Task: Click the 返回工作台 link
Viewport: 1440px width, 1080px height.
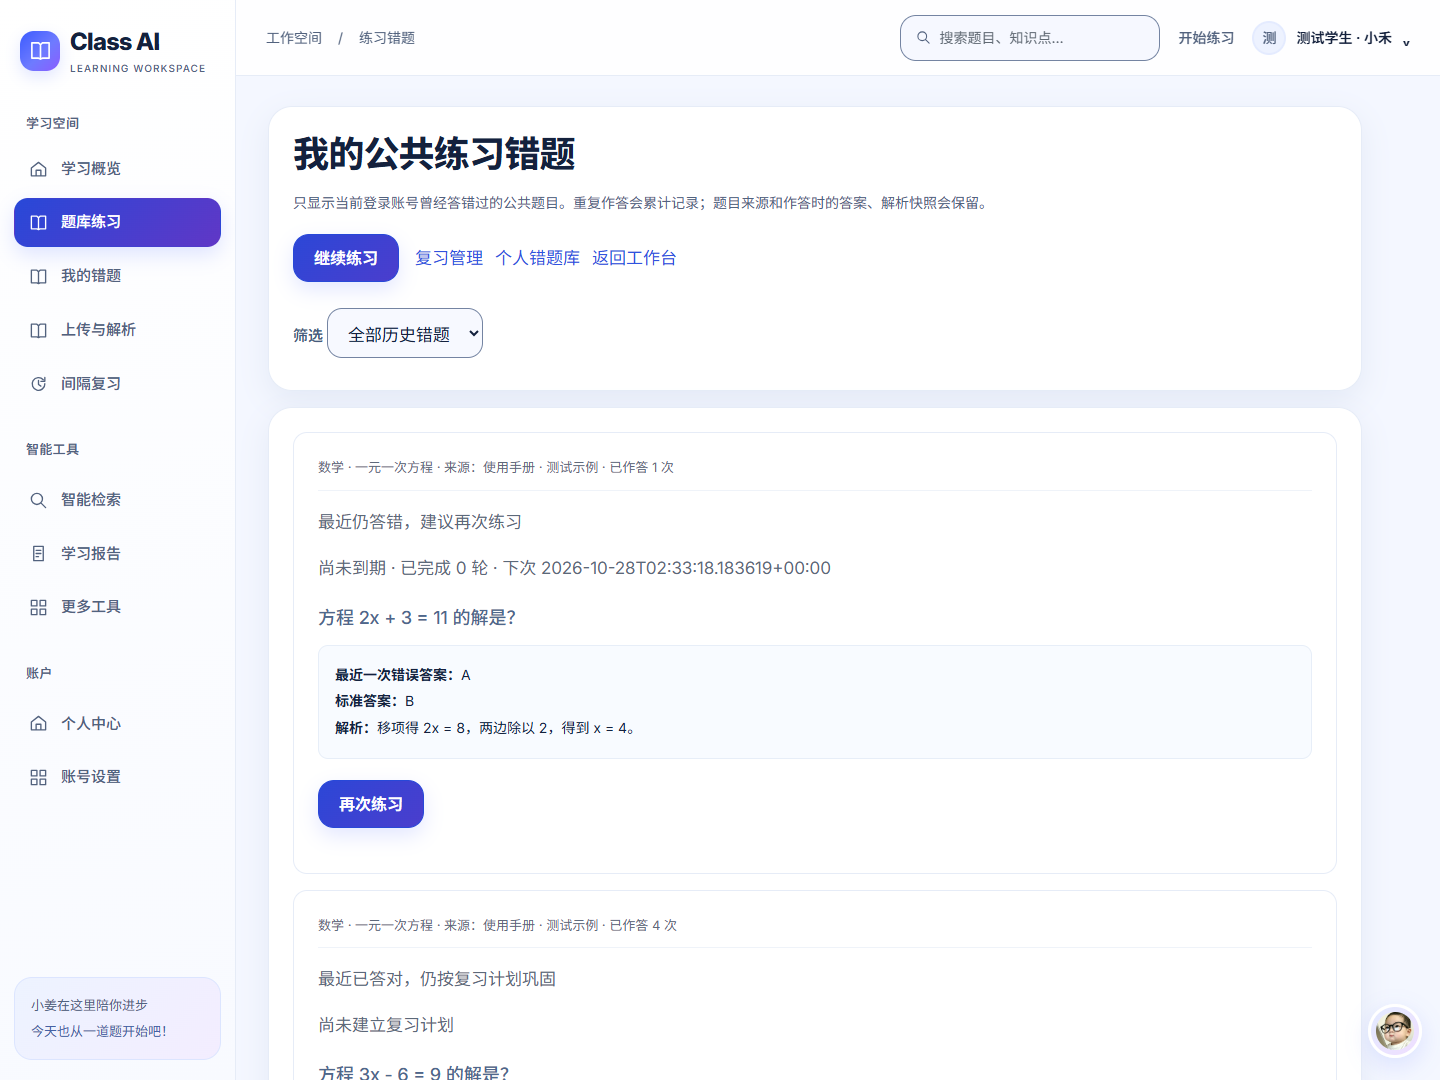Action: coord(634,258)
